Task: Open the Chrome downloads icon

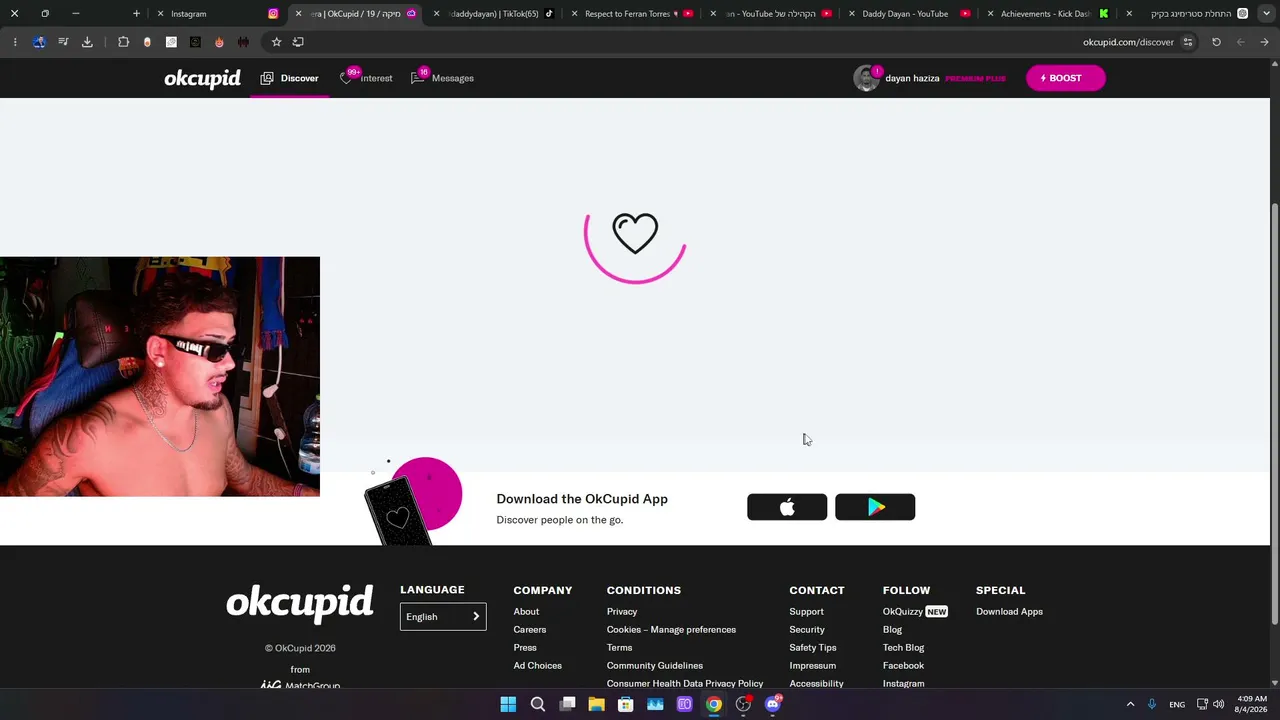Action: coord(87,42)
